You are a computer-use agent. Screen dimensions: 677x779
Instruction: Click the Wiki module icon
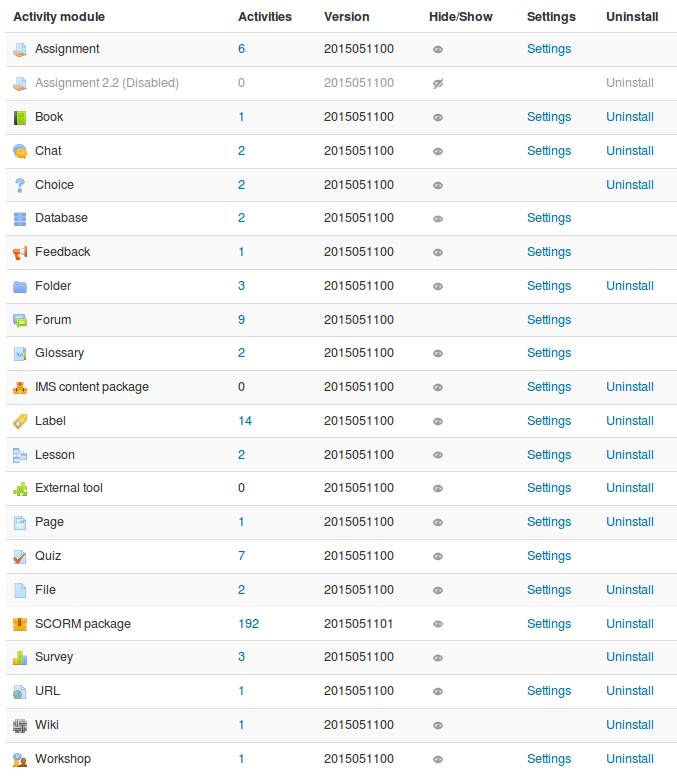tap(20, 725)
